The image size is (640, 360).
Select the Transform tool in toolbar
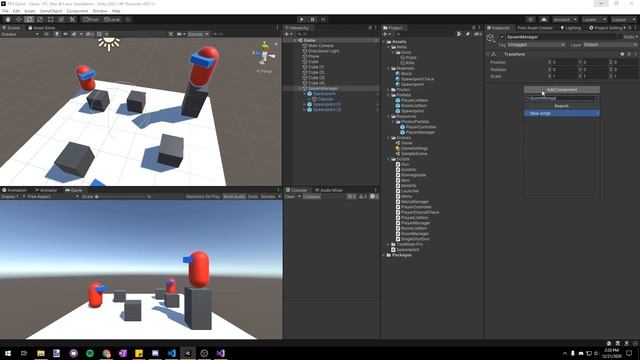61,19
